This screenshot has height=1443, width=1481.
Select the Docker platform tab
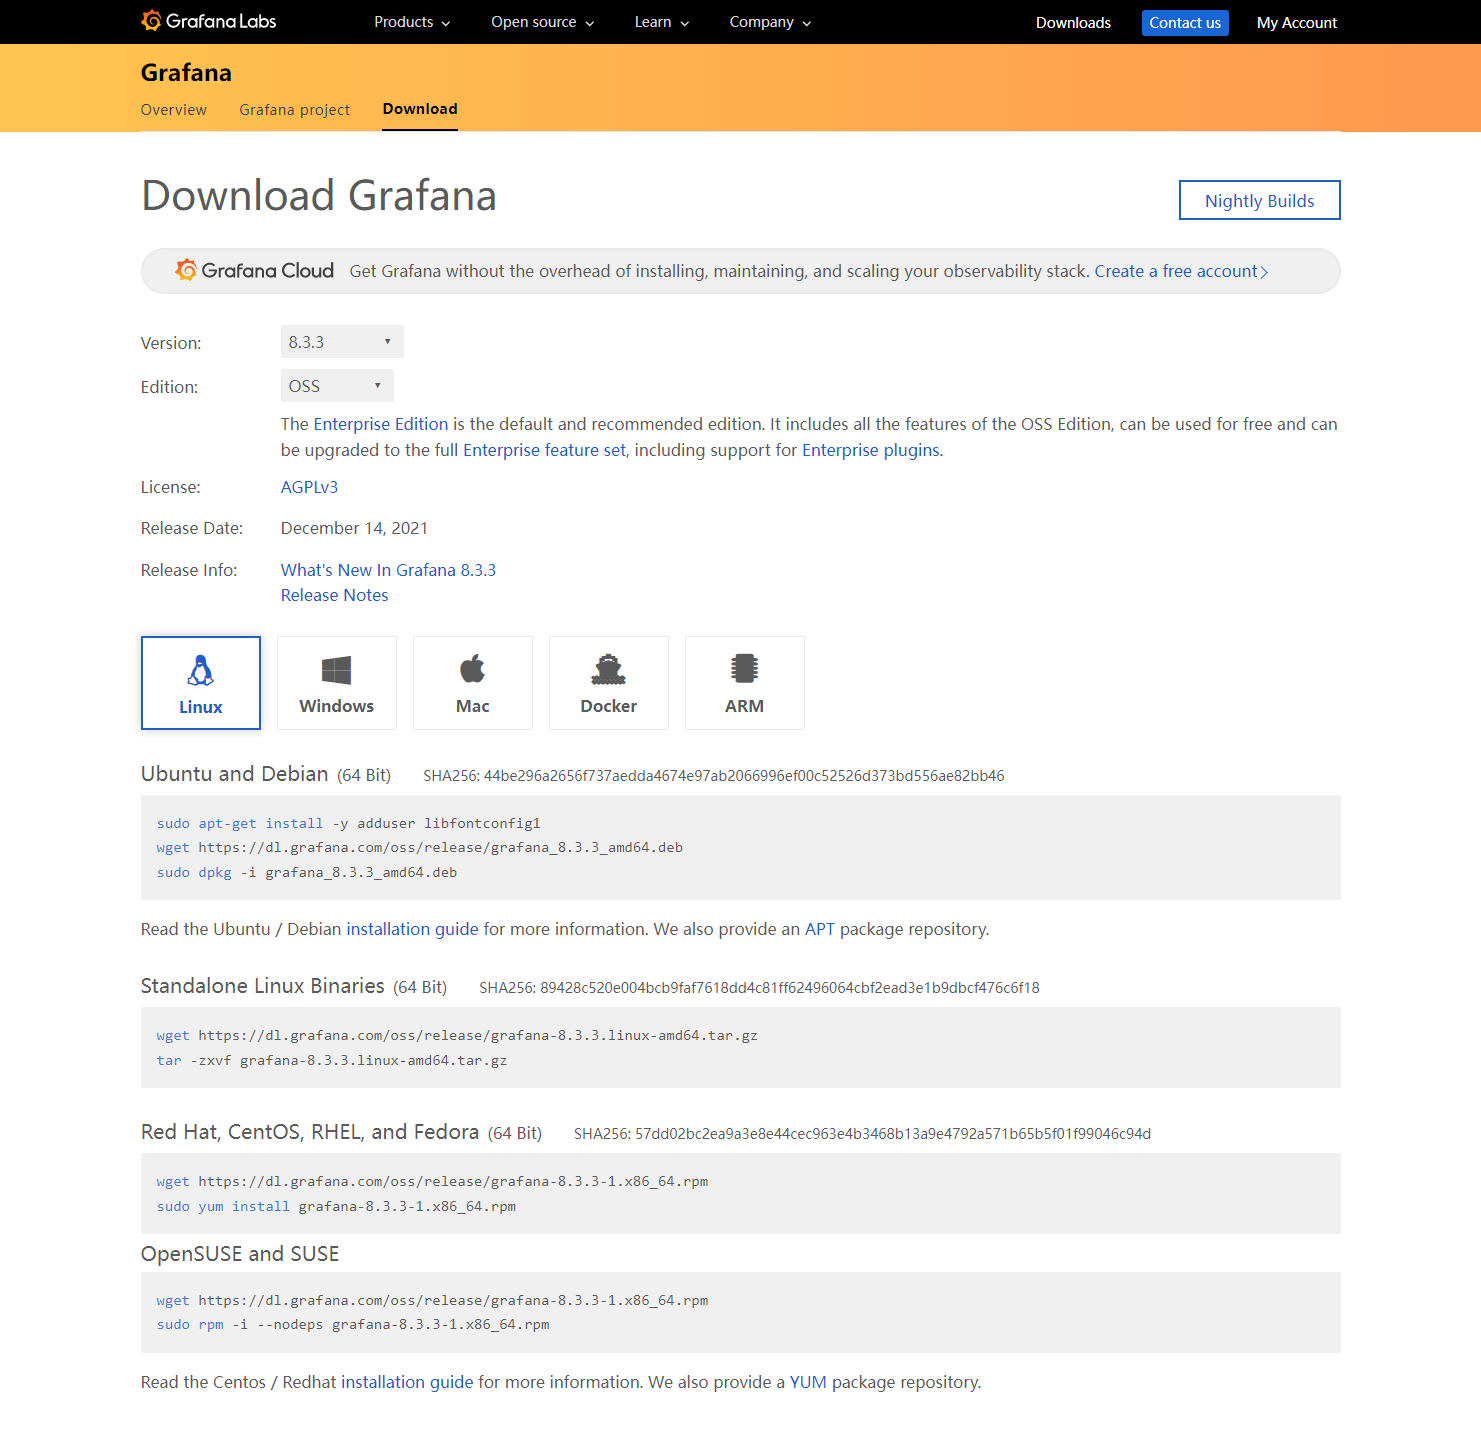pyautogui.click(x=609, y=683)
